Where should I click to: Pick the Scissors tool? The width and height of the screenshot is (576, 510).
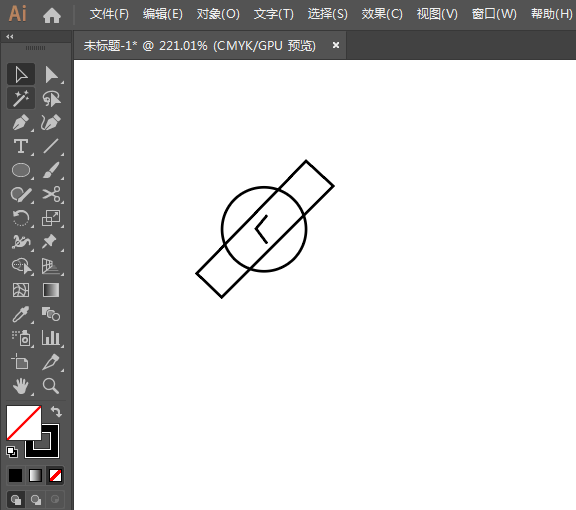point(51,194)
